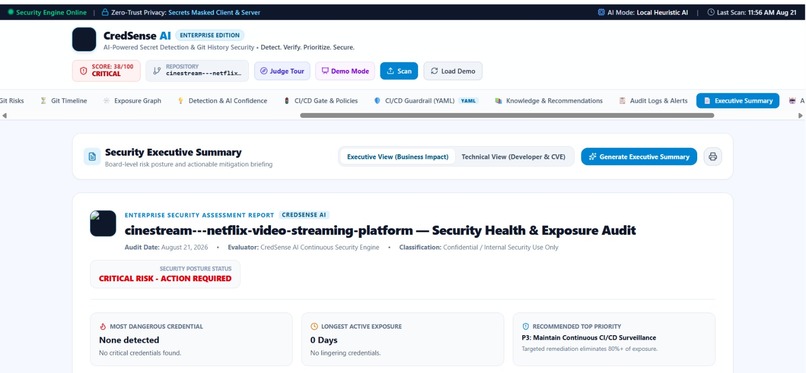Click the monitor icon on Demo Mode
The width and height of the screenshot is (806, 373).
[325, 71]
